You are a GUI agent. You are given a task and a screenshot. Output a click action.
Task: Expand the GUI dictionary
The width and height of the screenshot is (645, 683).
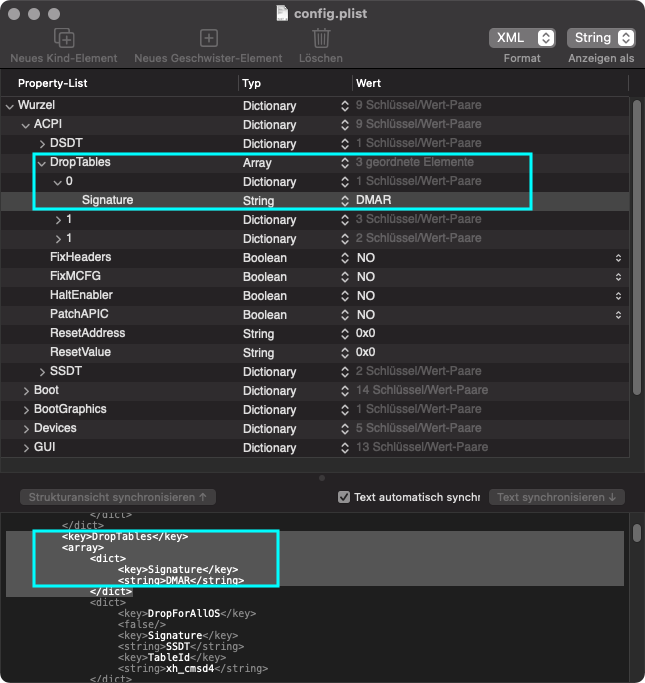(x=26, y=448)
